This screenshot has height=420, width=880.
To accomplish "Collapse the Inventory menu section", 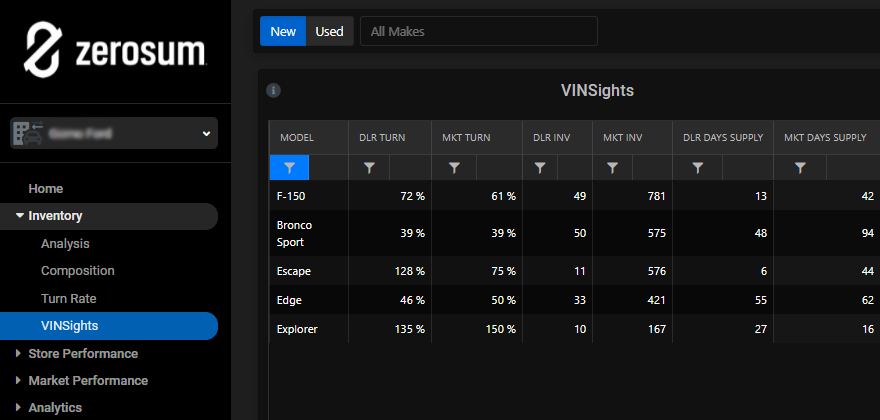I will 108,216.
